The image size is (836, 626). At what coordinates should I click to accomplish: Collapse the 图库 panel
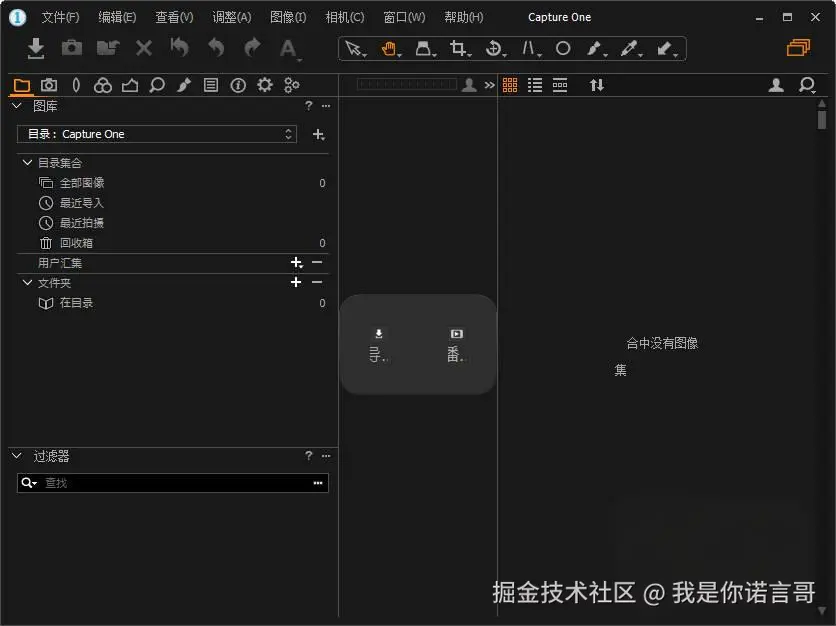[x=17, y=106]
